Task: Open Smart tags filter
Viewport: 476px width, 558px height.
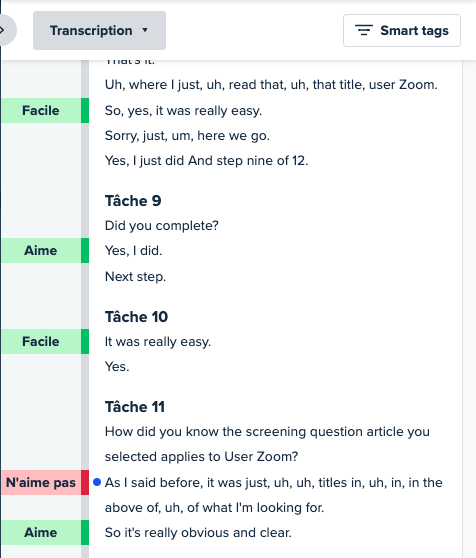Action: point(402,31)
